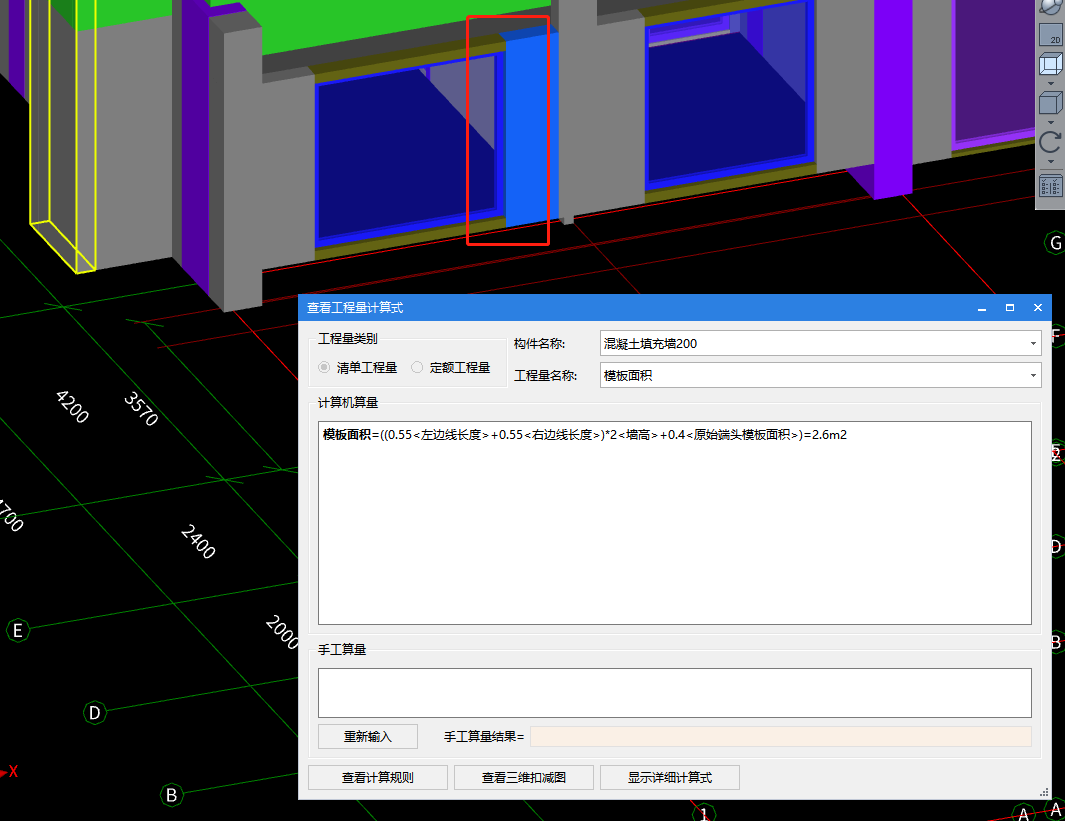The width and height of the screenshot is (1065, 821).
Task: Expand arrow under rotate icon
Action: click(1051, 162)
